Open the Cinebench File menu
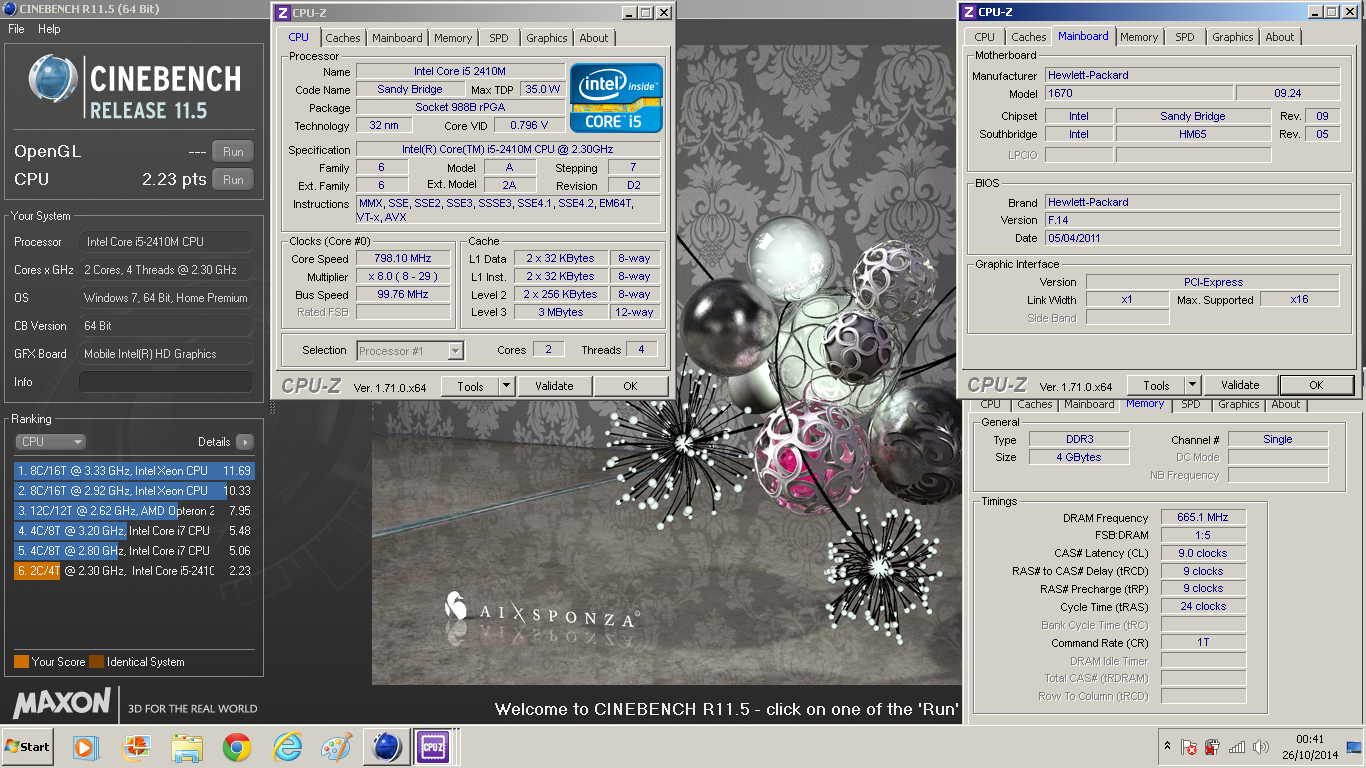 (x=16, y=29)
